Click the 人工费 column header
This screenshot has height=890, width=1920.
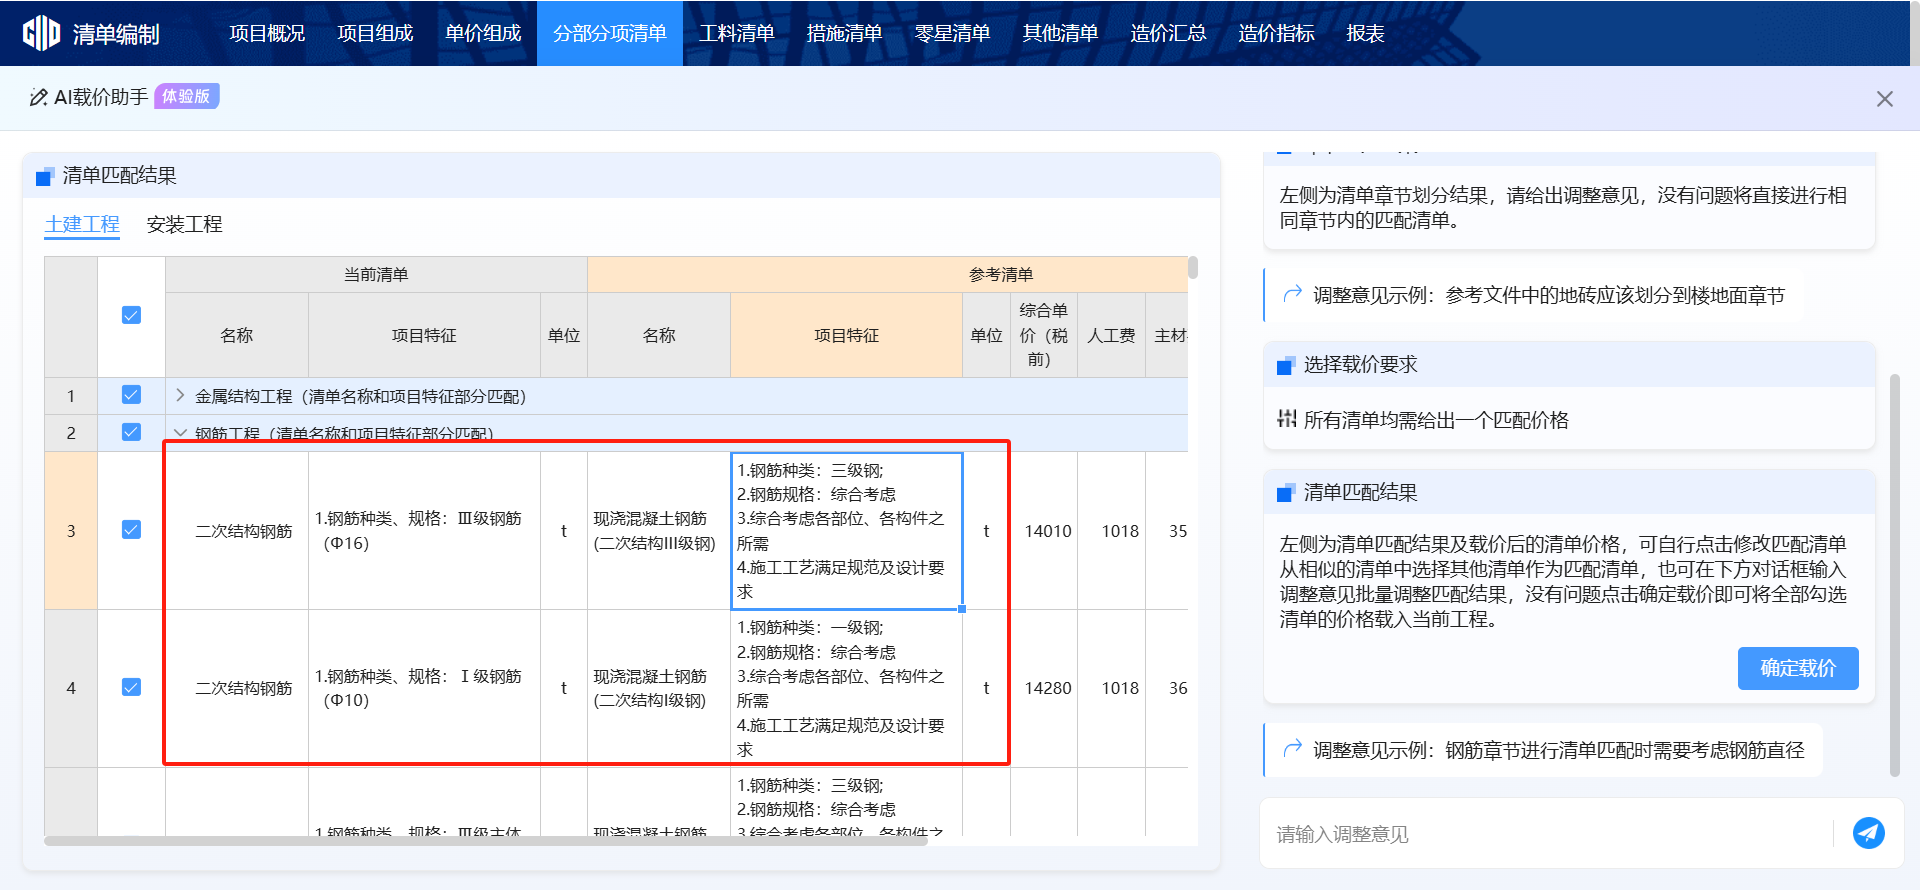click(1111, 335)
